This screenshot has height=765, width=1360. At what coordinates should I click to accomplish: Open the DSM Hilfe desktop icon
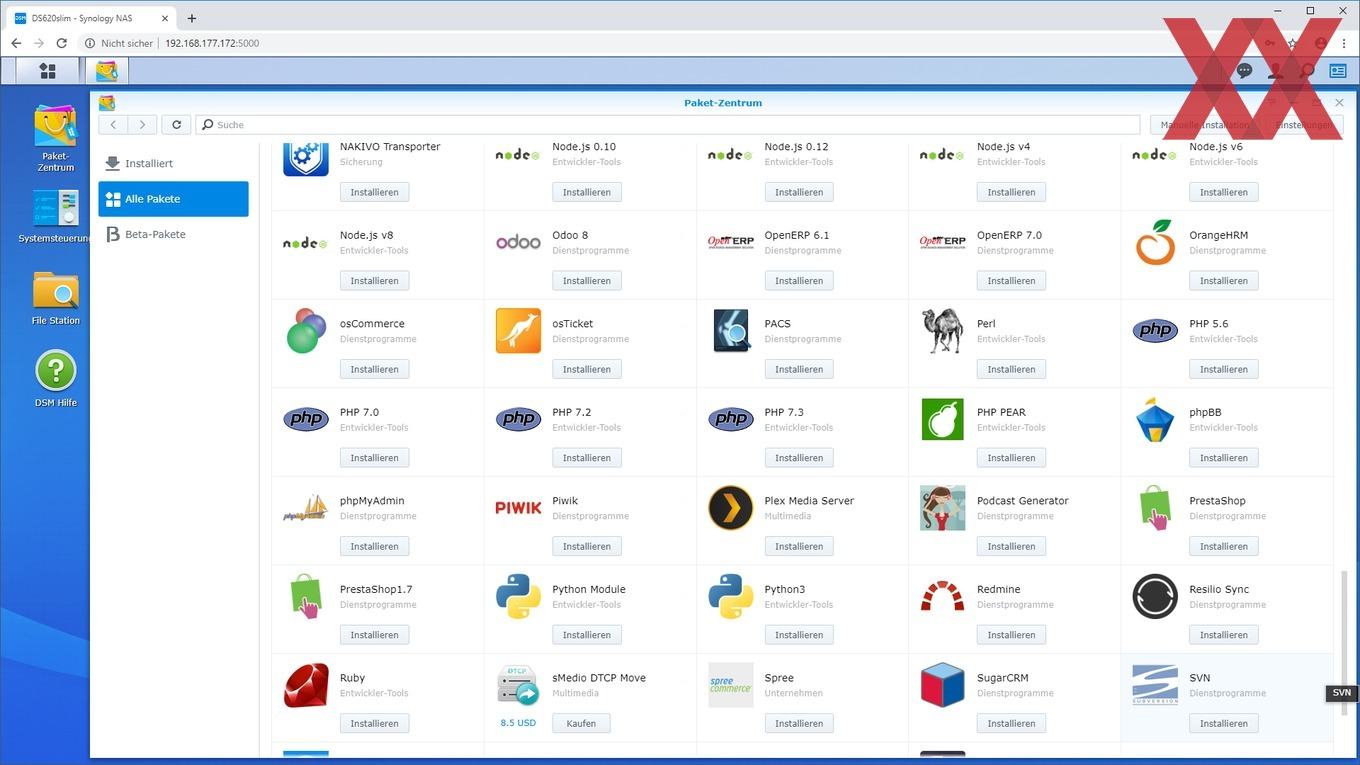(x=55, y=378)
